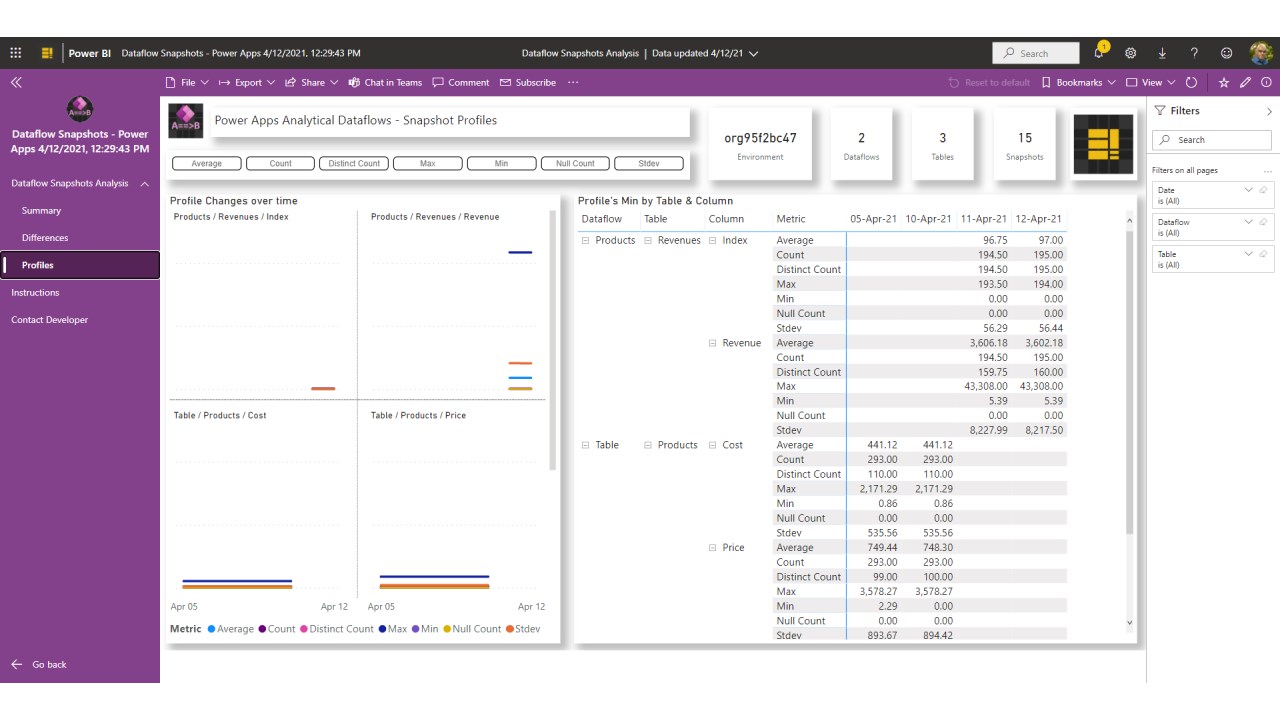Viewport: 1280px width, 720px height.
Task: Open the user profile picture menu
Action: pyautogui.click(x=1261, y=53)
